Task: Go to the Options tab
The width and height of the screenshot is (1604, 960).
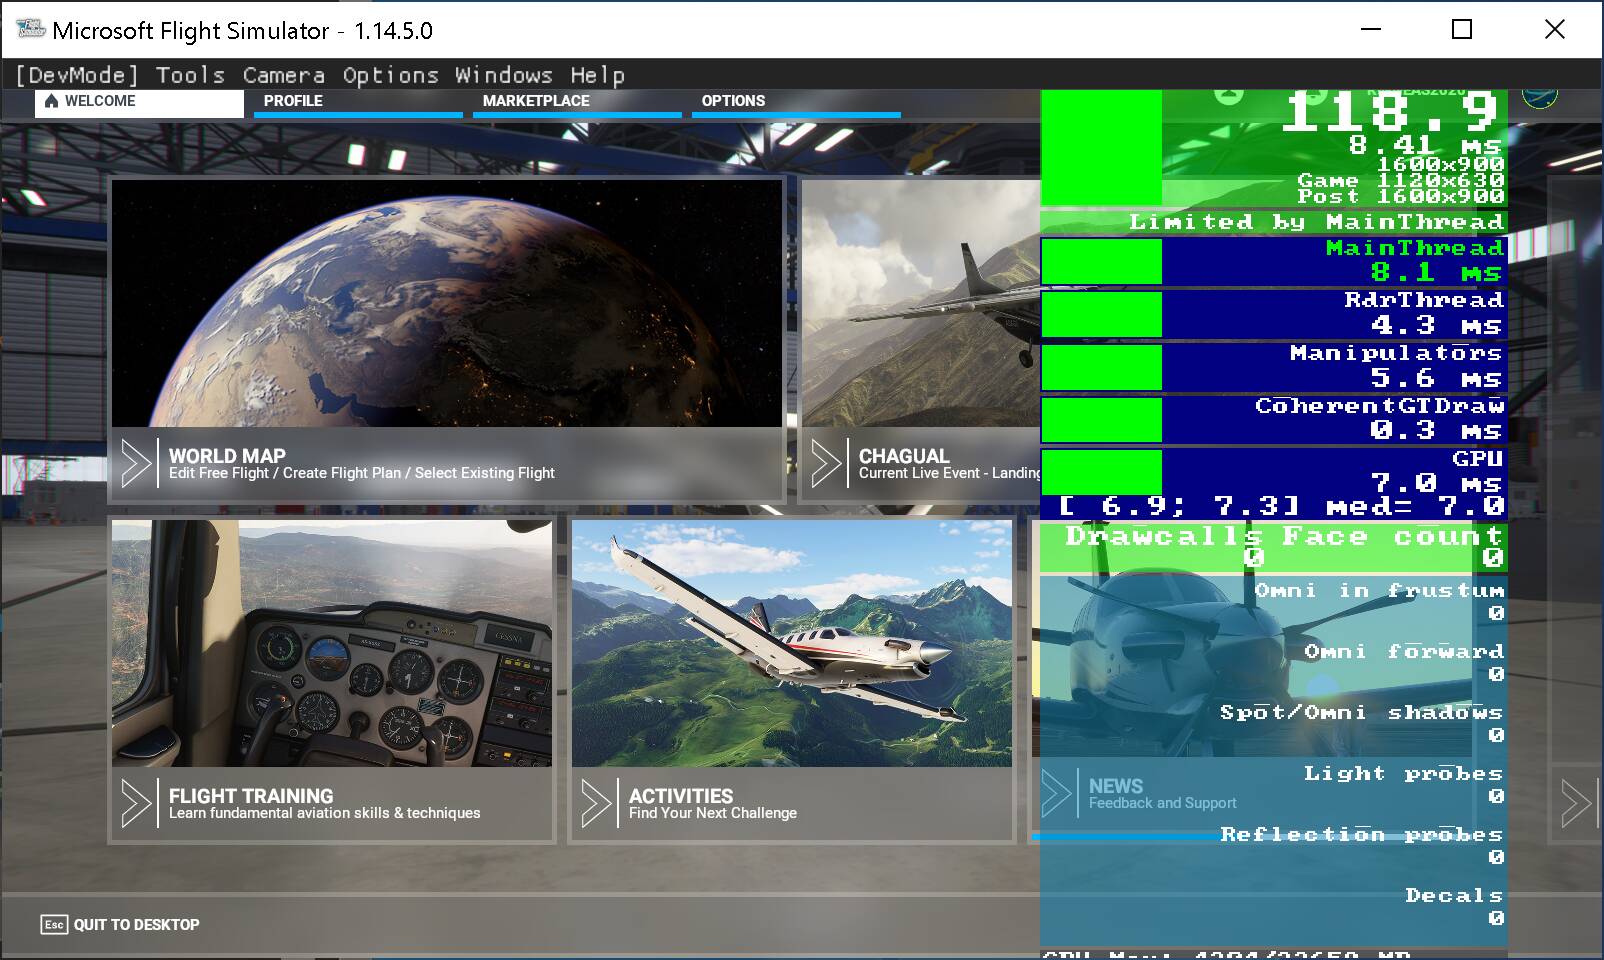Action: click(x=733, y=101)
